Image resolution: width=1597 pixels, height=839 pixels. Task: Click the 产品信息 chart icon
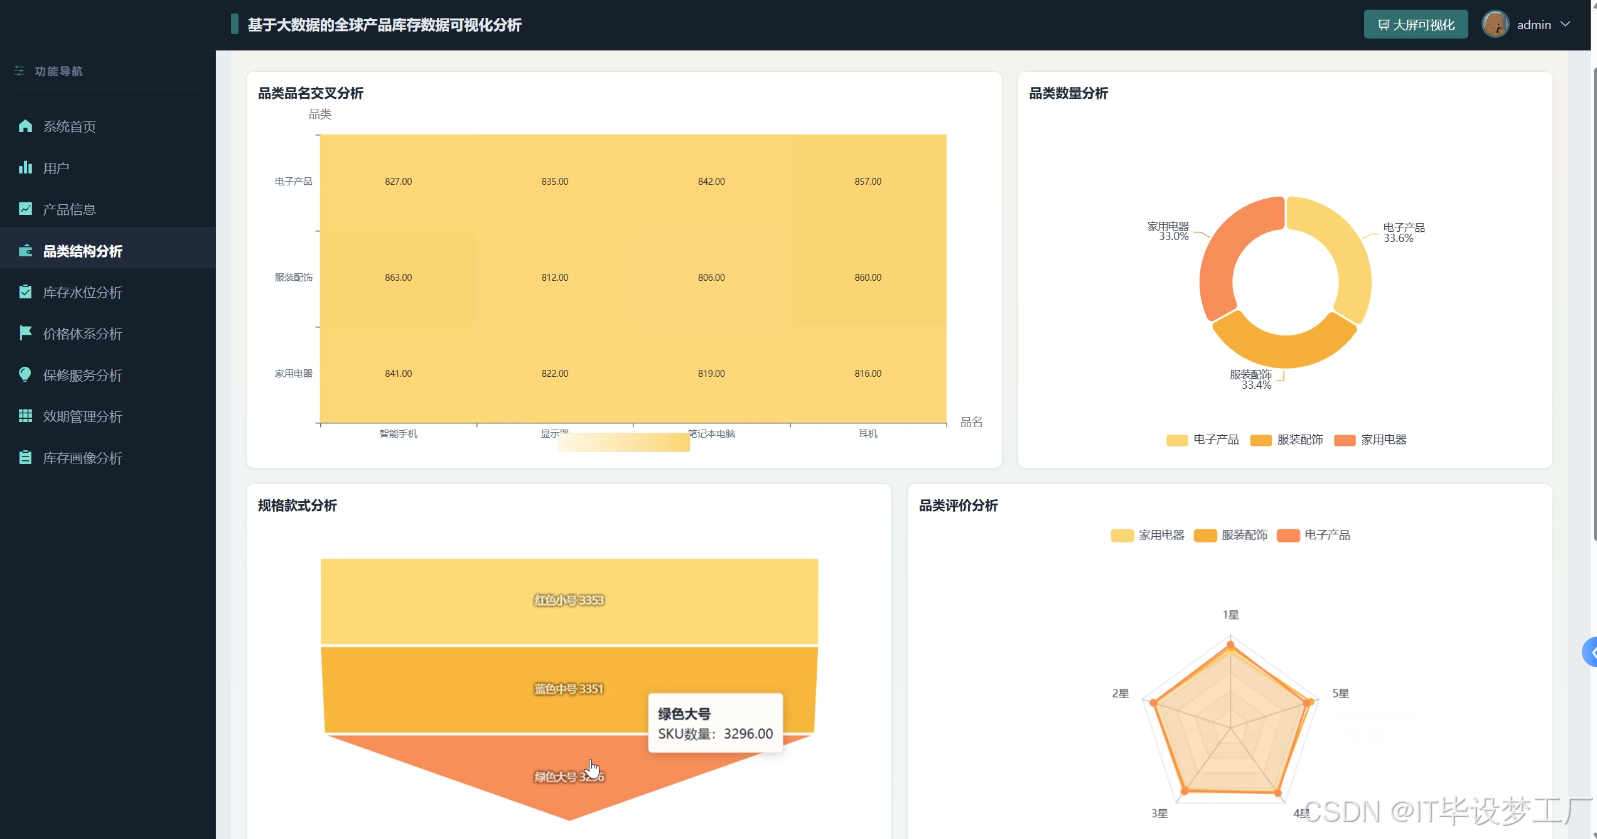pos(26,209)
